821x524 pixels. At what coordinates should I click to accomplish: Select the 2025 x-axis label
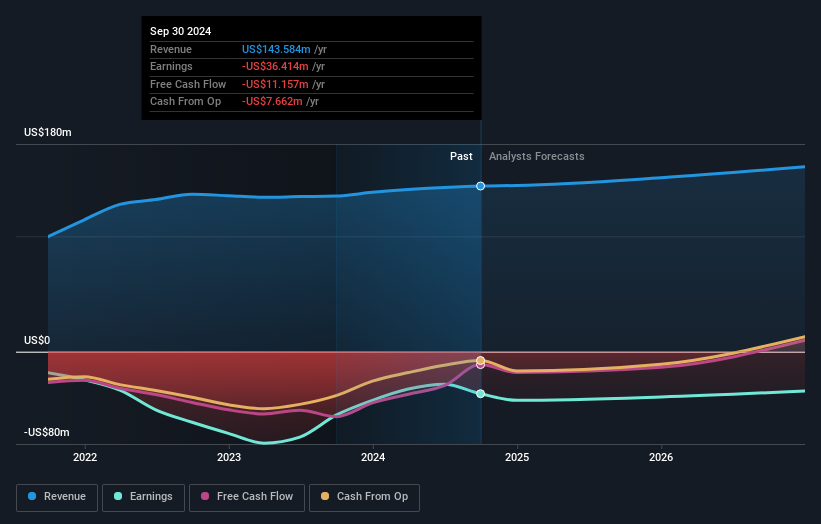[517, 457]
